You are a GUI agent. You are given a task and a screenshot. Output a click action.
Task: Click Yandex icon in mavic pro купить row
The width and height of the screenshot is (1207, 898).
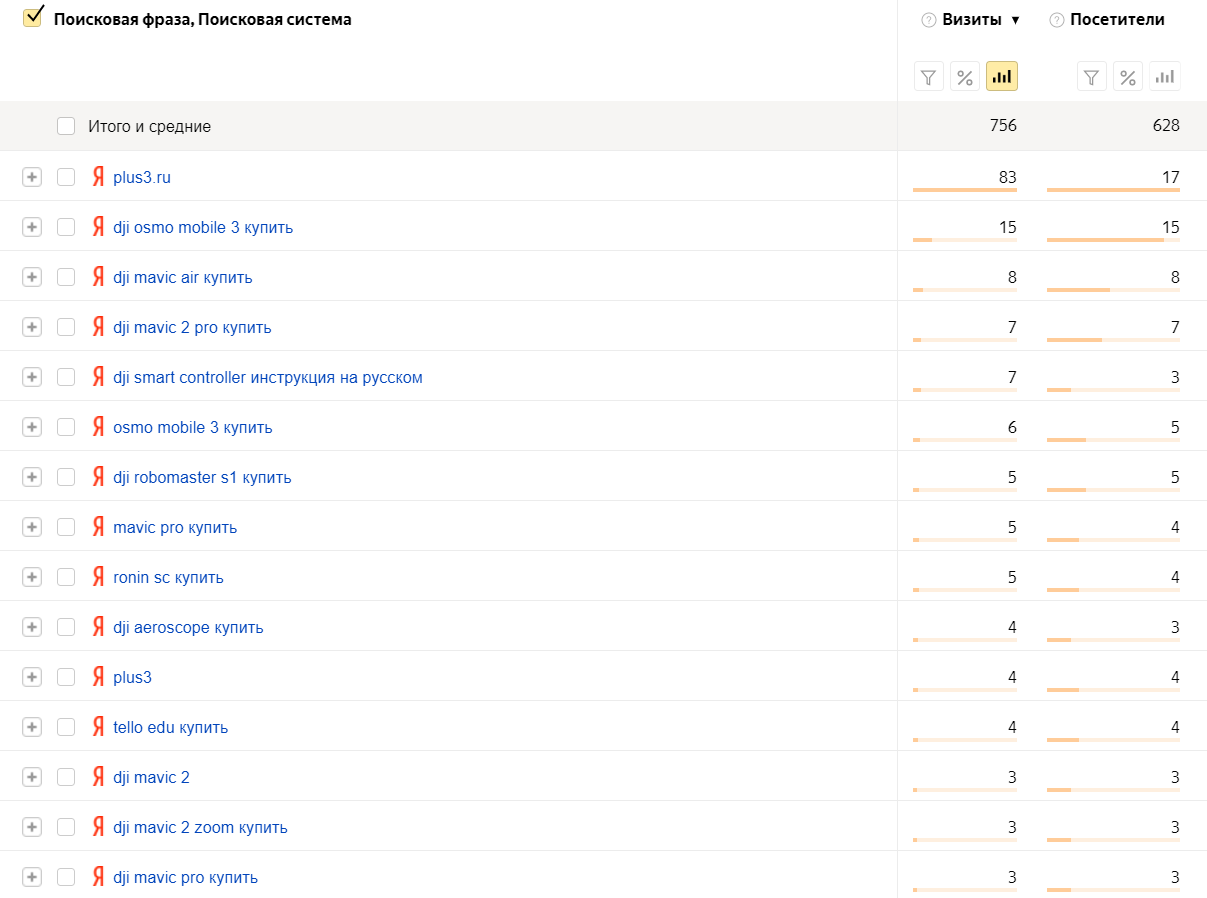(98, 527)
